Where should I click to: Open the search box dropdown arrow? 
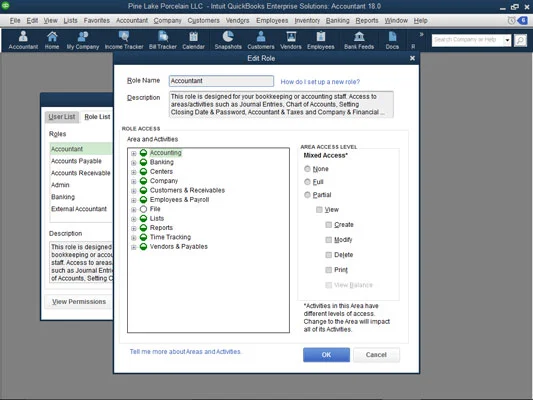507,40
